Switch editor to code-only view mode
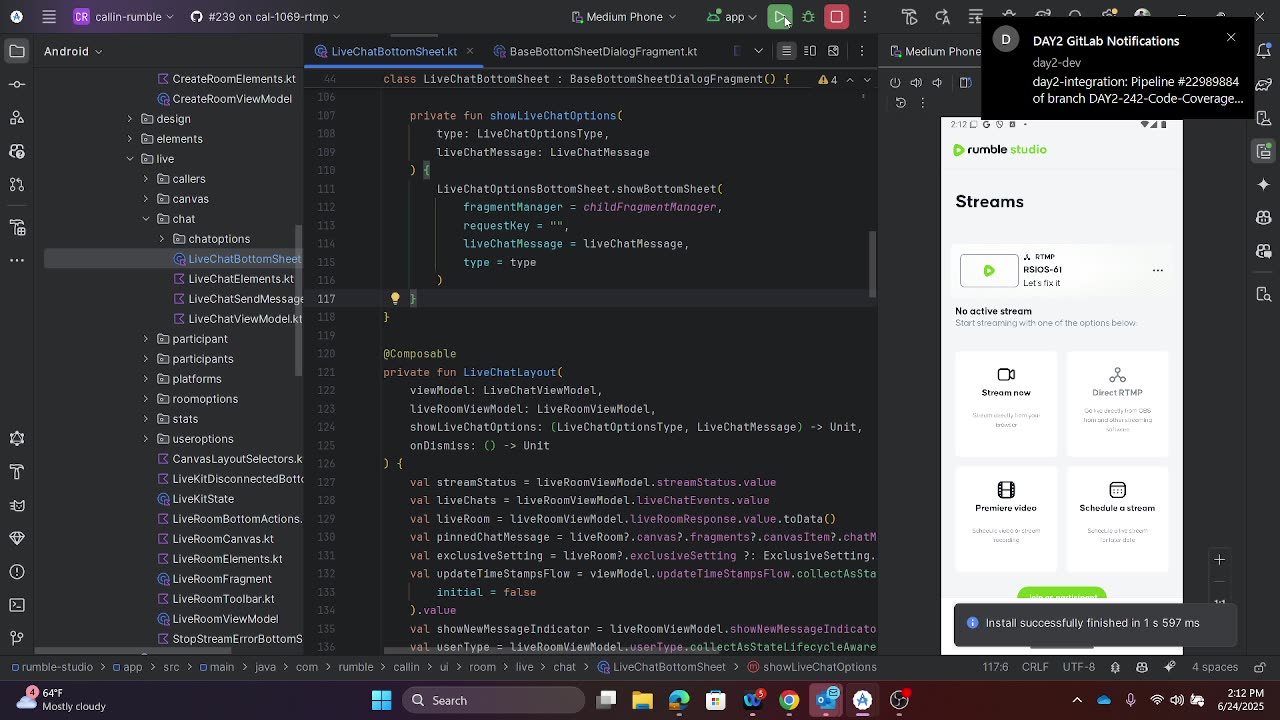This screenshot has height=720, width=1280. [x=787, y=51]
